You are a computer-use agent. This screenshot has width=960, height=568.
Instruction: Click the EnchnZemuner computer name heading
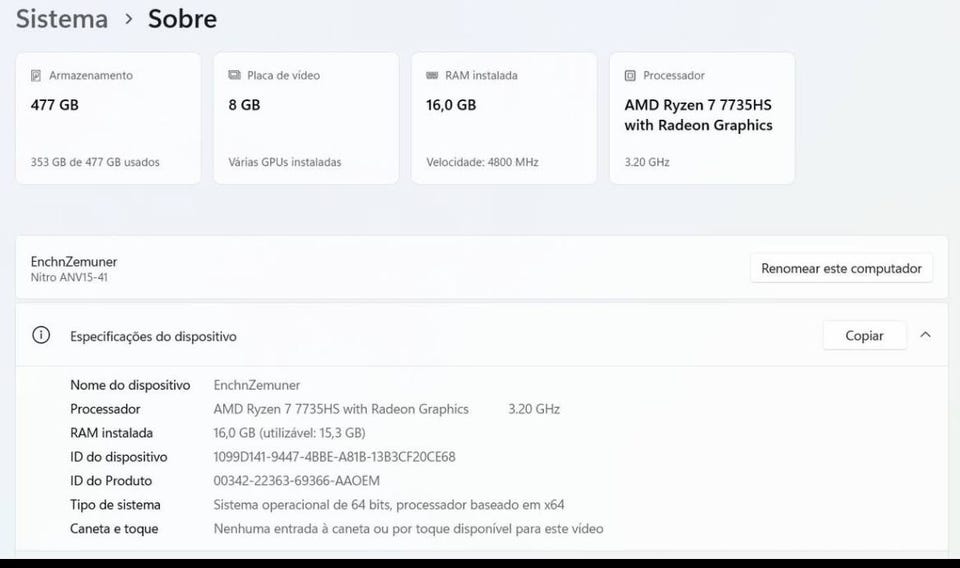[73, 261]
